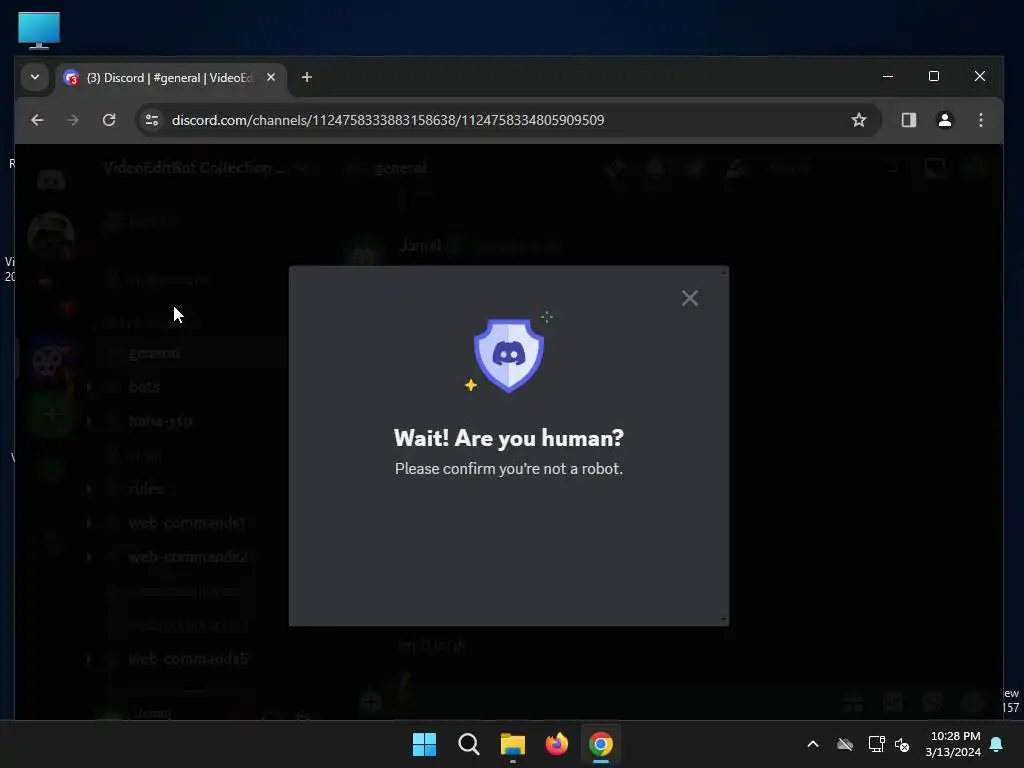Image resolution: width=1024 pixels, height=768 pixels.
Task: Click the muted volume tray icon
Action: (x=902, y=744)
